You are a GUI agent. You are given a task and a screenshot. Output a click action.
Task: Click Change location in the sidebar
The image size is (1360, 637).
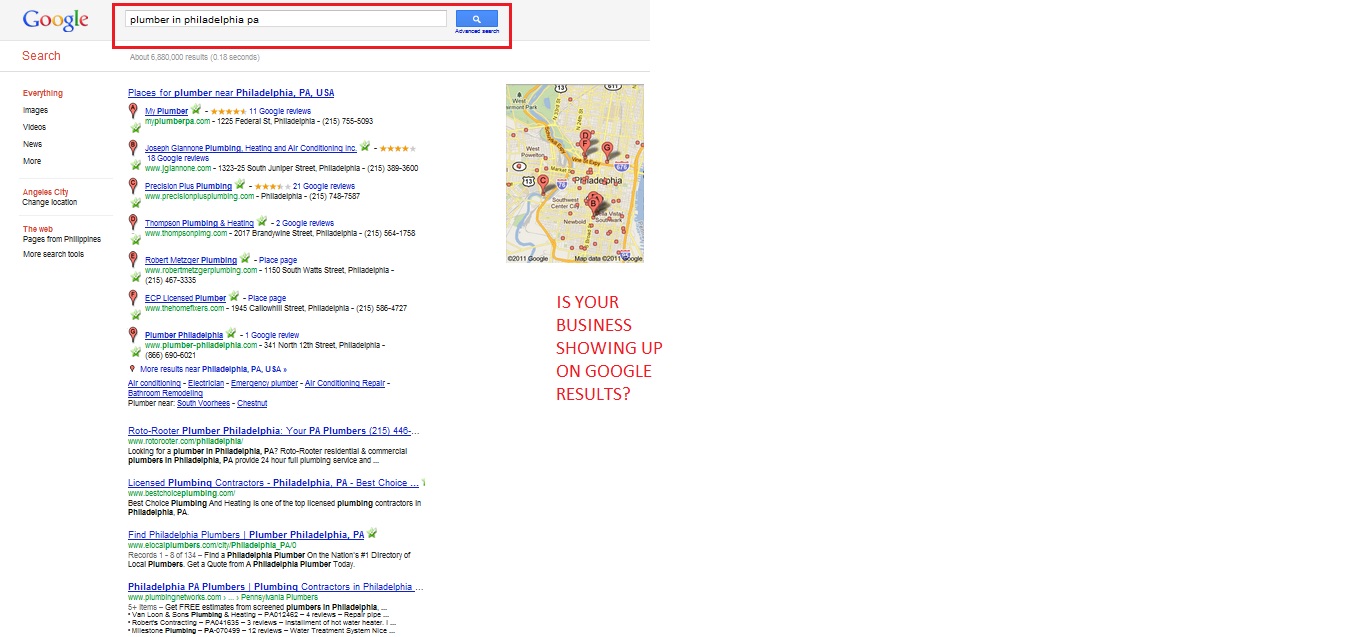(x=50, y=202)
